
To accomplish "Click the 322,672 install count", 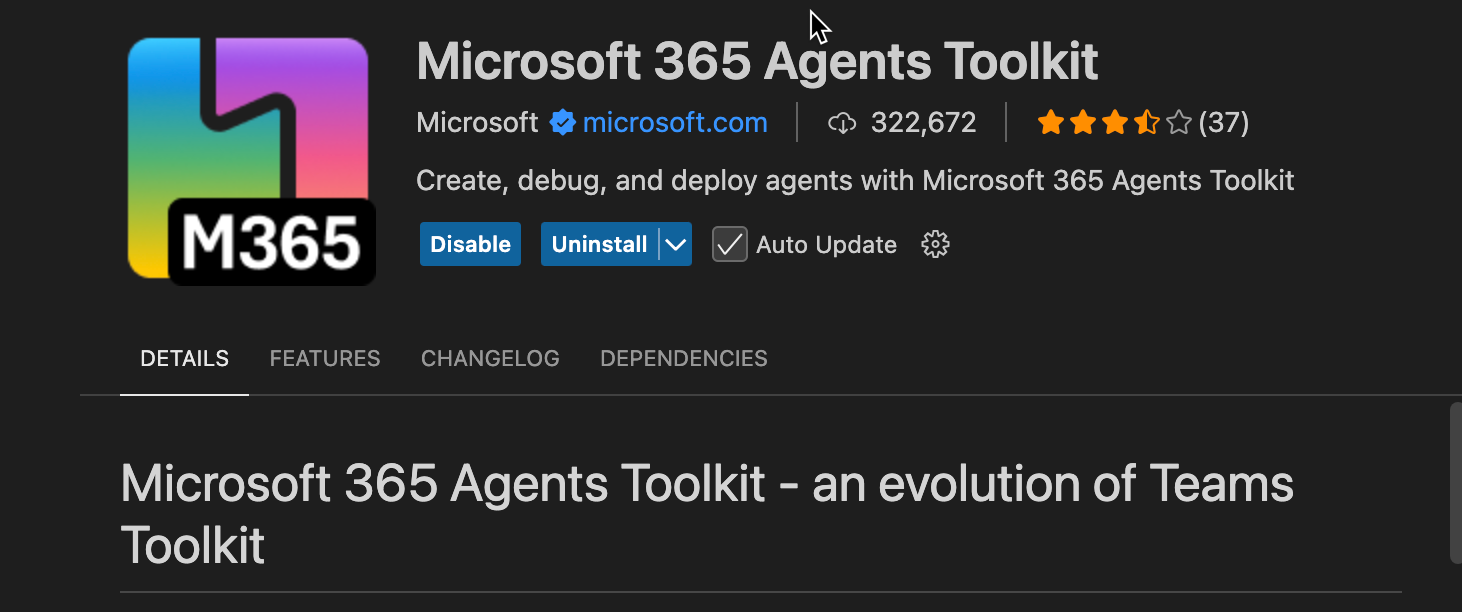I will [923, 123].
